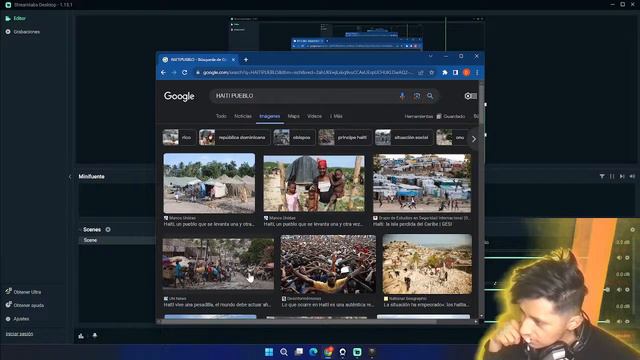The width and height of the screenshot is (640, 360).
Task: Open the Editor section in Streamlabs sidebar
Action: [16, 18]
